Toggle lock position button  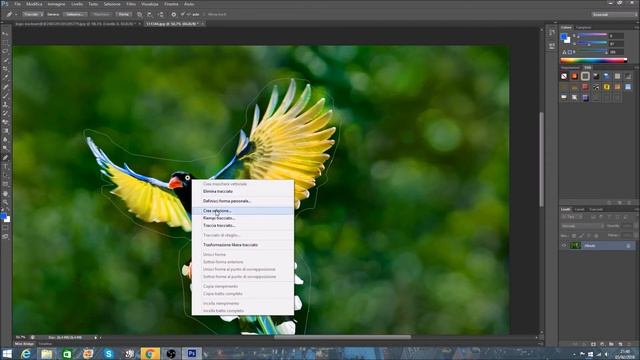(589, 236)
